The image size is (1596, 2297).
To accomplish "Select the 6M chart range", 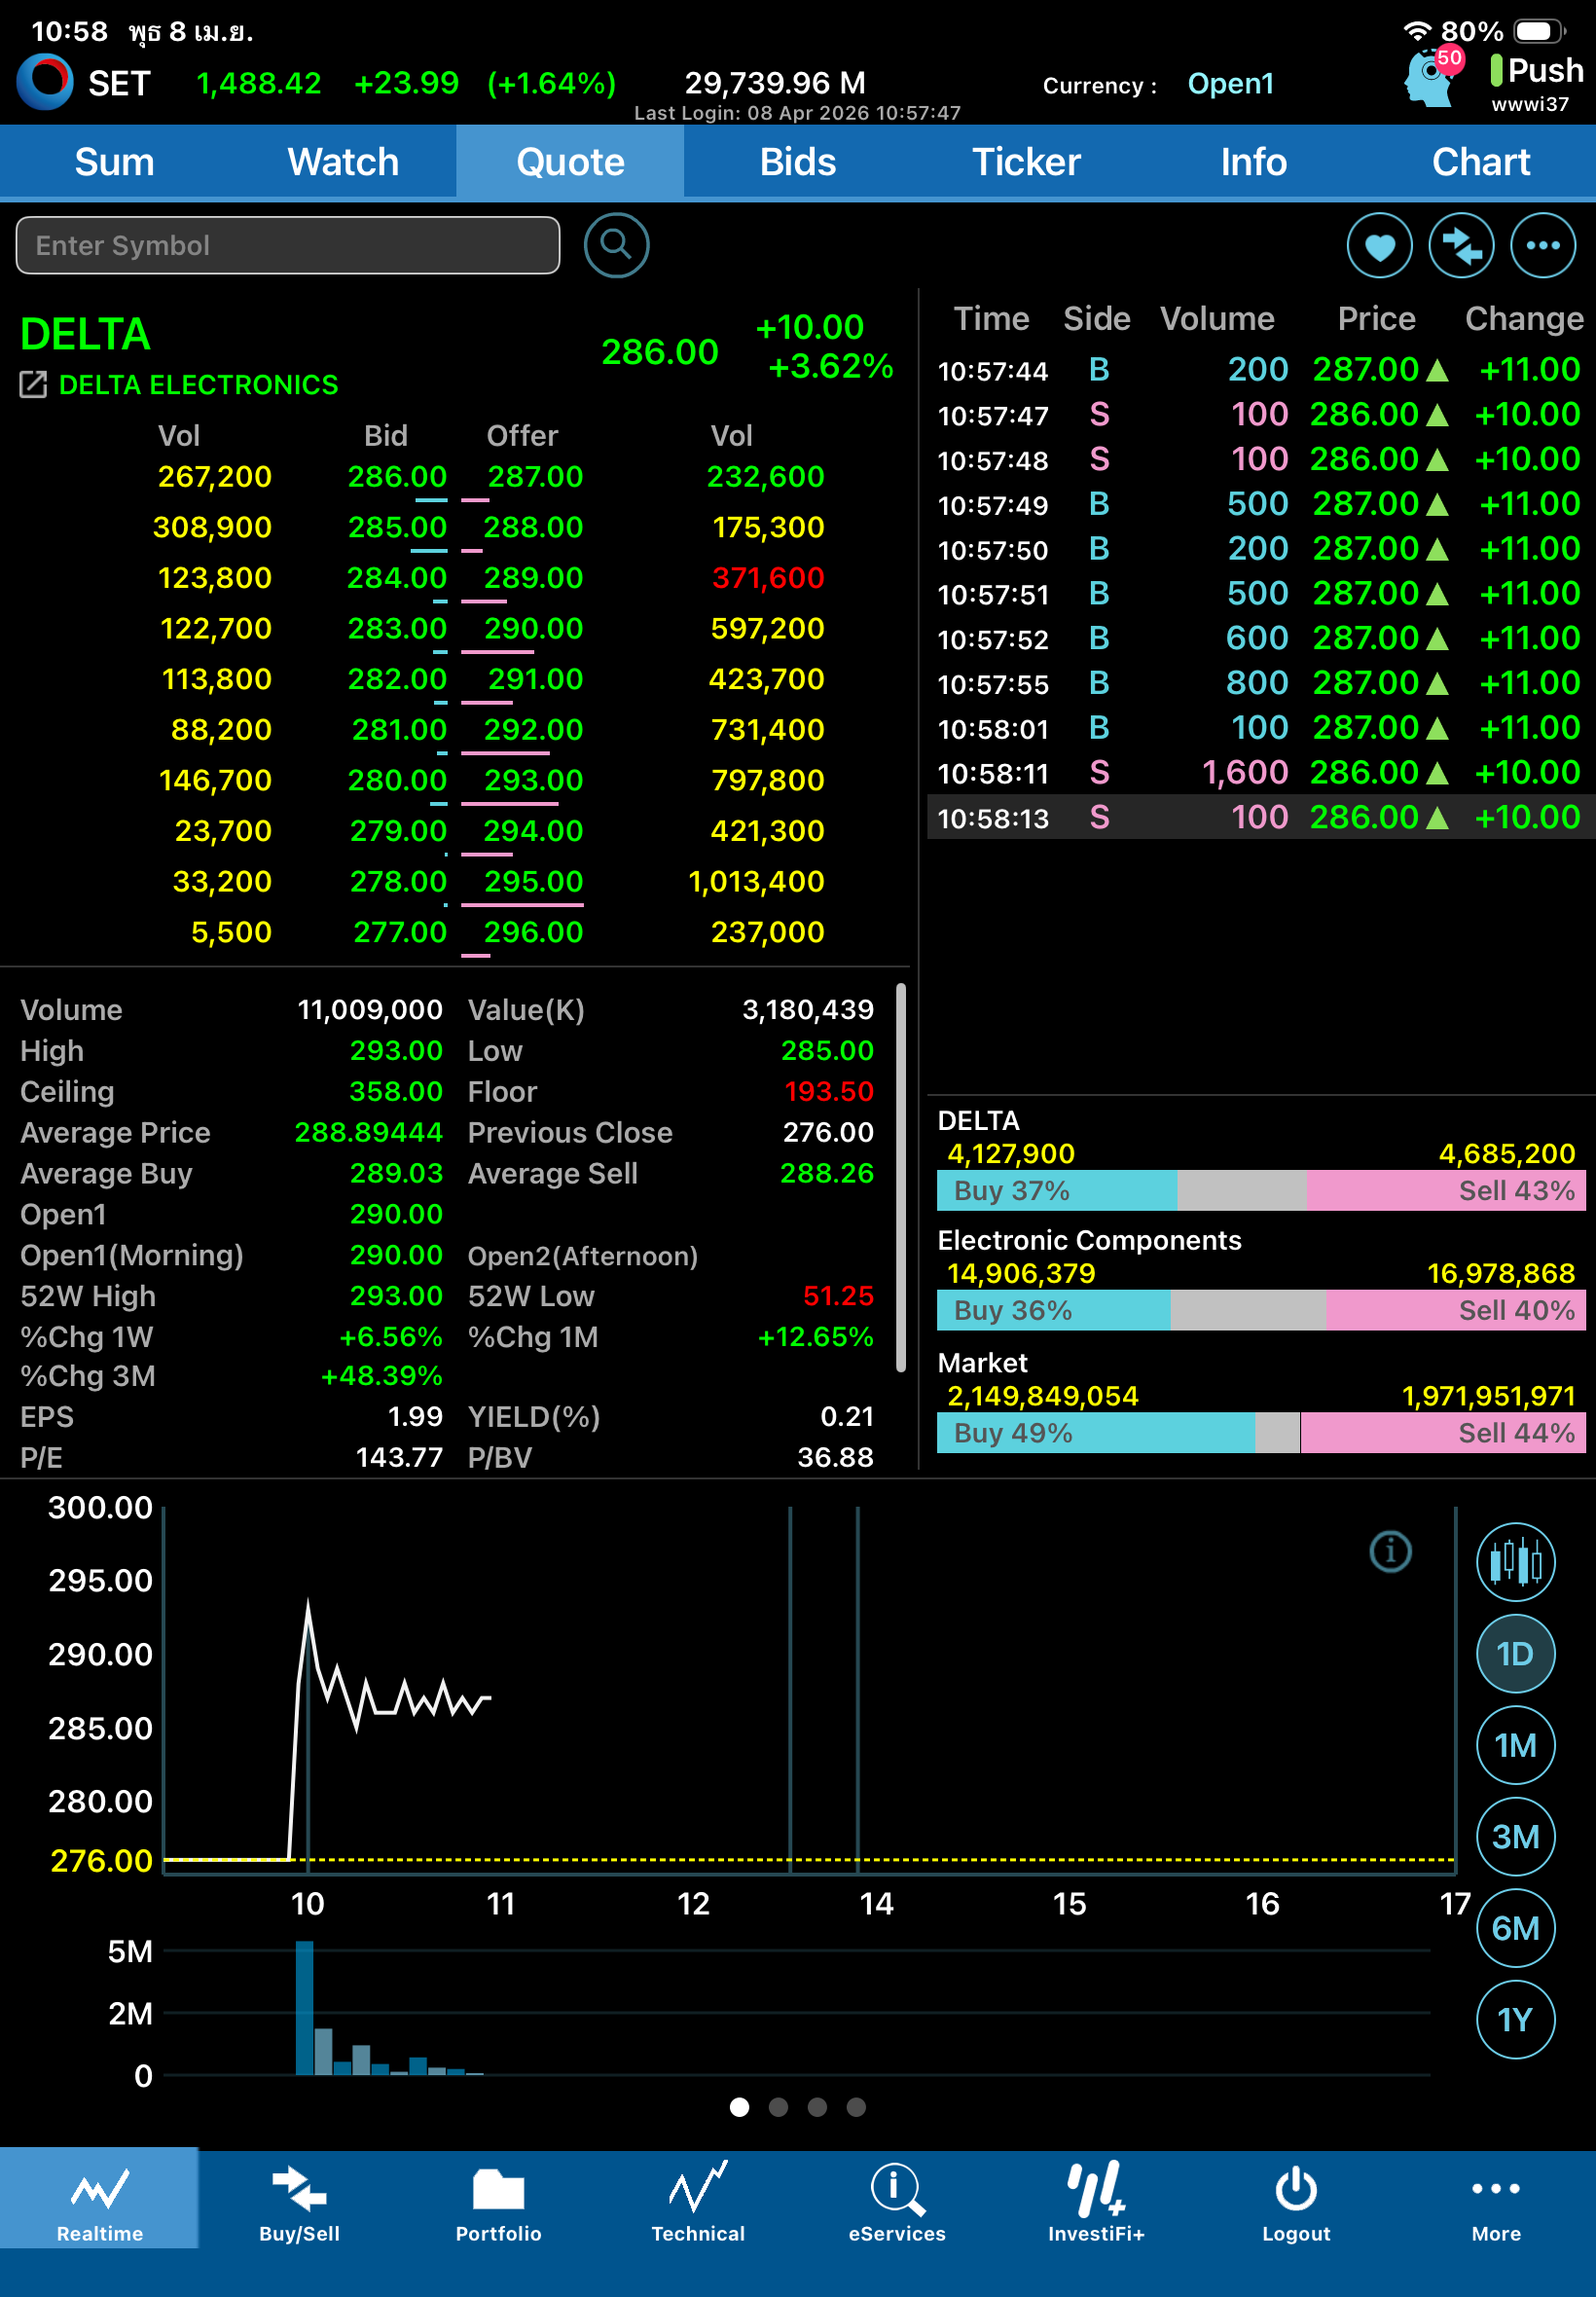I will tap(1515, 1928).
